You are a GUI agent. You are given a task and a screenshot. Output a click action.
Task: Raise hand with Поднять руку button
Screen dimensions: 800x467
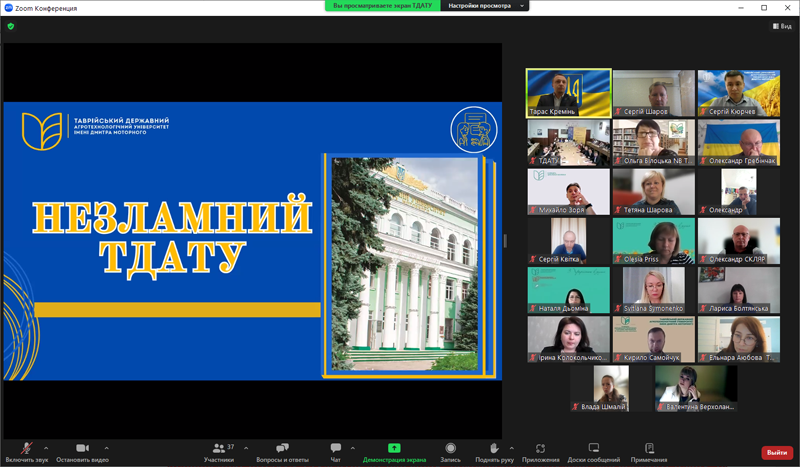point(494,452)
